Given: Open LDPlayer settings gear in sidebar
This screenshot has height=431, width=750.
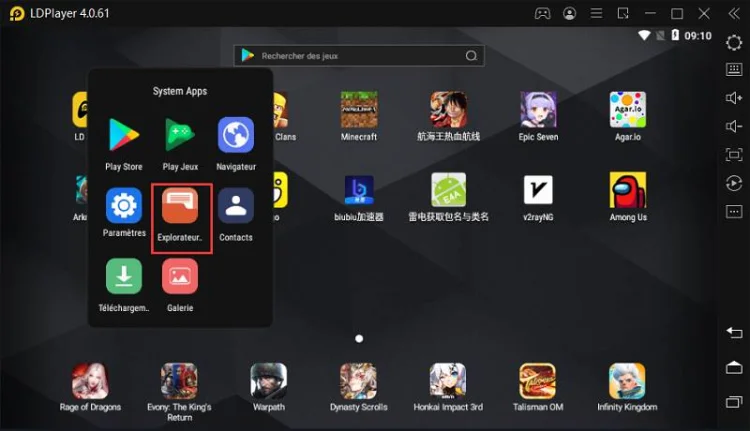Looking at the screenshot, I should pyautogui.click(x=734, y=43).
